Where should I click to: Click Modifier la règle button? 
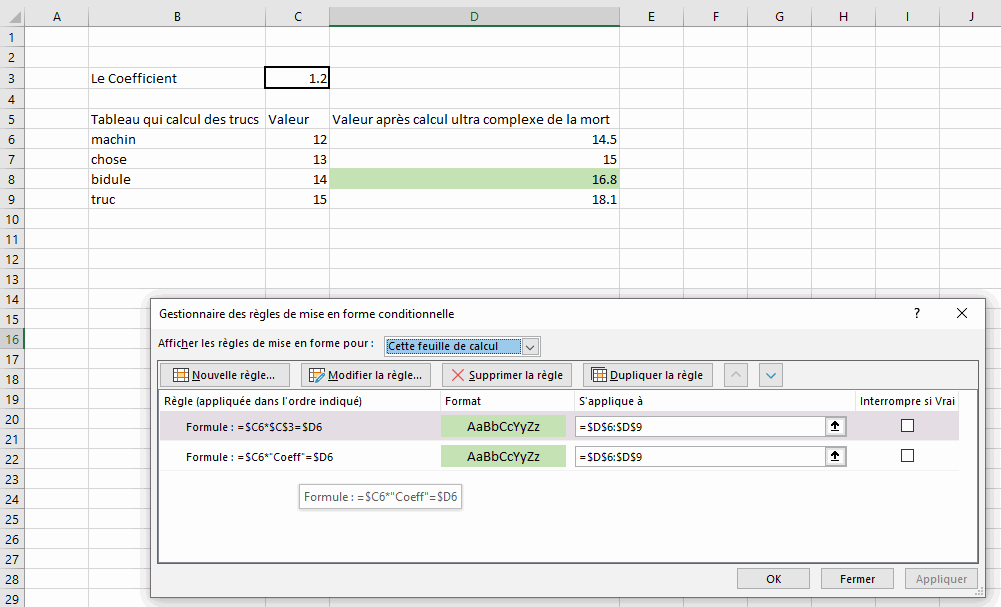[366, 375]
